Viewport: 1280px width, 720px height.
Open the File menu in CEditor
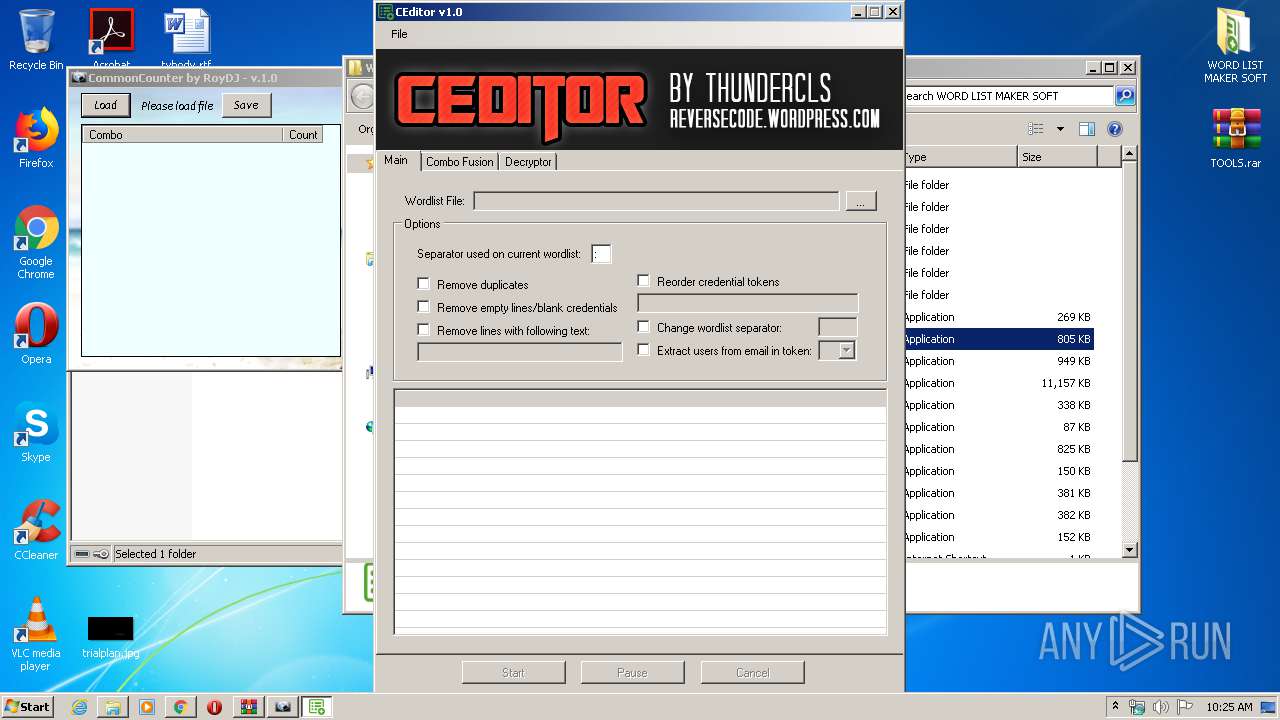399,34
